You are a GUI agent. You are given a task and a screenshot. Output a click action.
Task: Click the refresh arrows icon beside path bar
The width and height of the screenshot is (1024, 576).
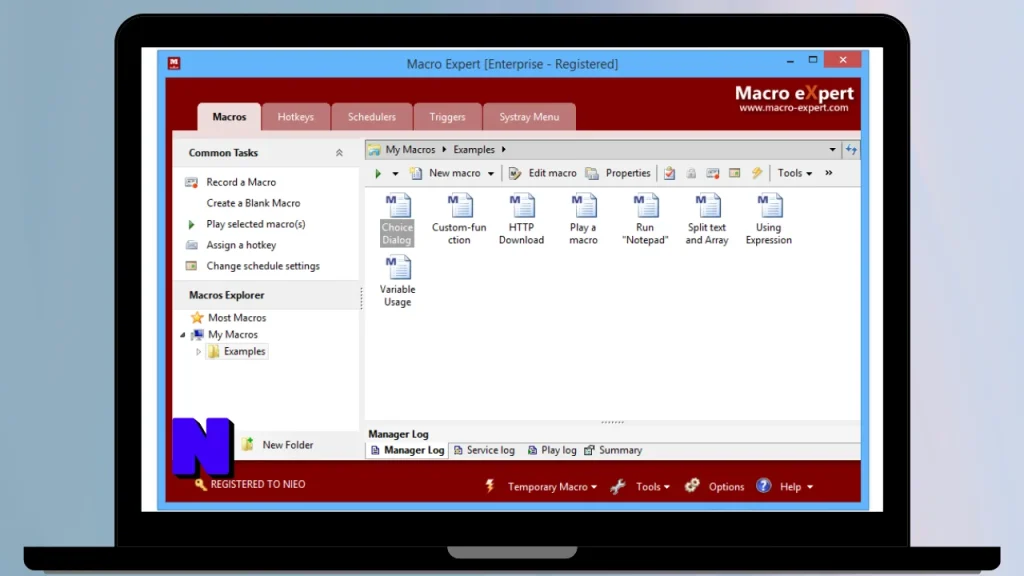(851, 150)
